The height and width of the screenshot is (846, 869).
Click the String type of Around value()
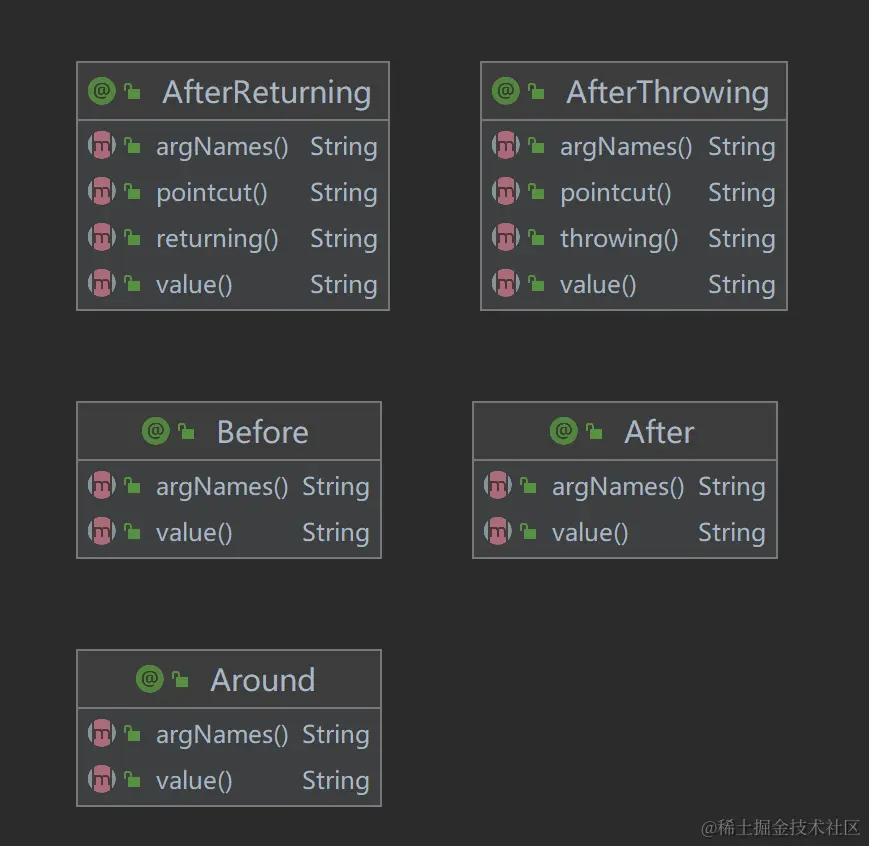tap(335, 781)
